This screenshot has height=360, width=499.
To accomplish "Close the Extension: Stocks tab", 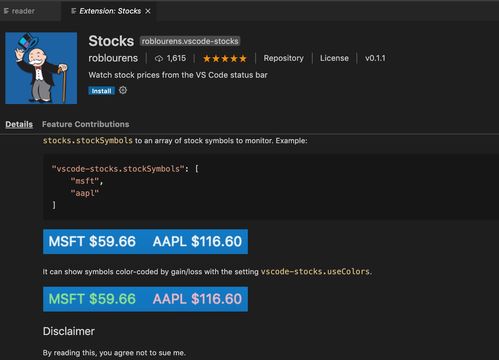I will click(148, 11).
